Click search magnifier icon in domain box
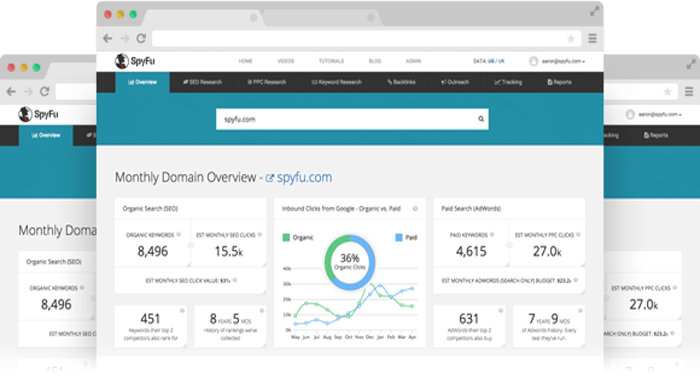 click(481, 119)
